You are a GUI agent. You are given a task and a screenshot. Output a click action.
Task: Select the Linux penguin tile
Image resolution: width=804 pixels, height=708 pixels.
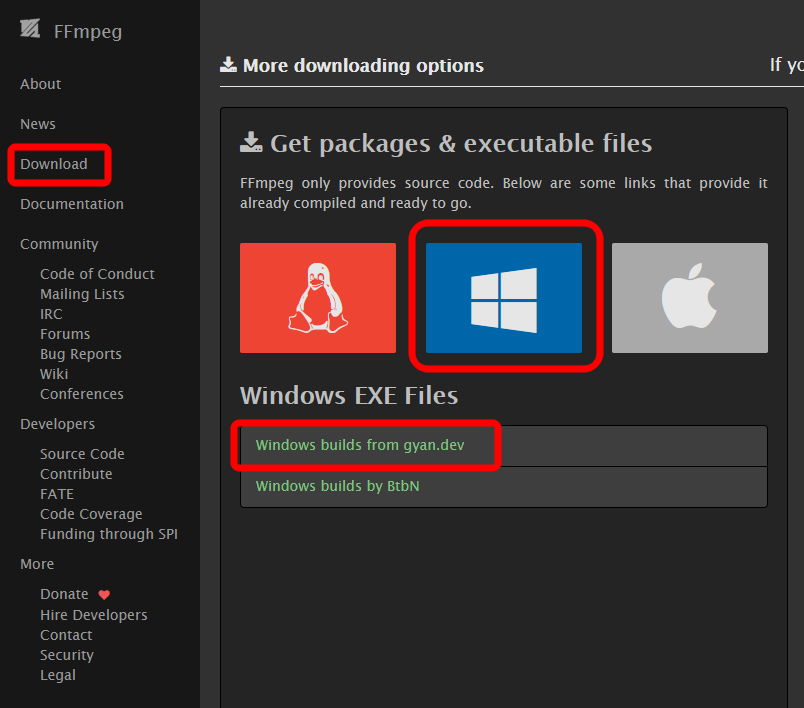coord(318,298)
